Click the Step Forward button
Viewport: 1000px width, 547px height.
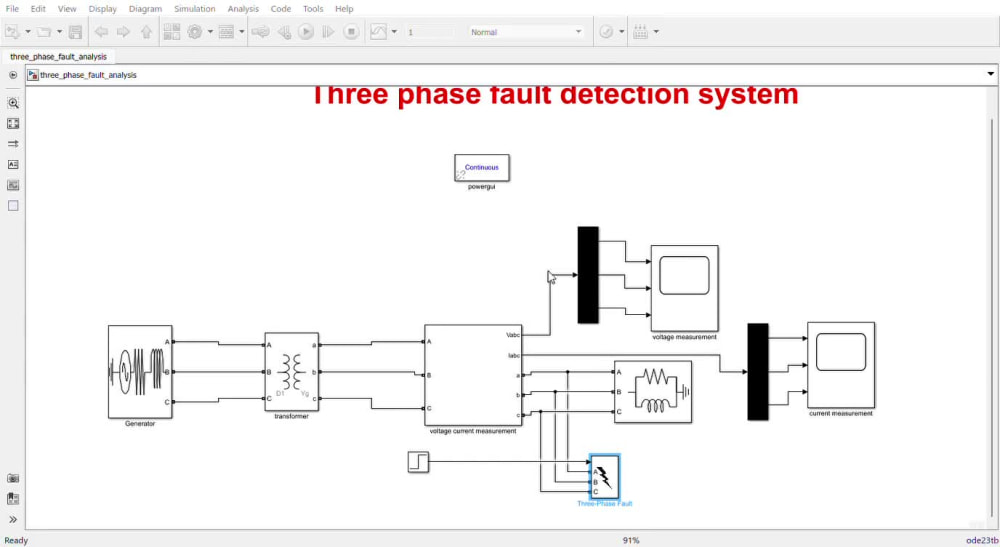tap(328, 32)
